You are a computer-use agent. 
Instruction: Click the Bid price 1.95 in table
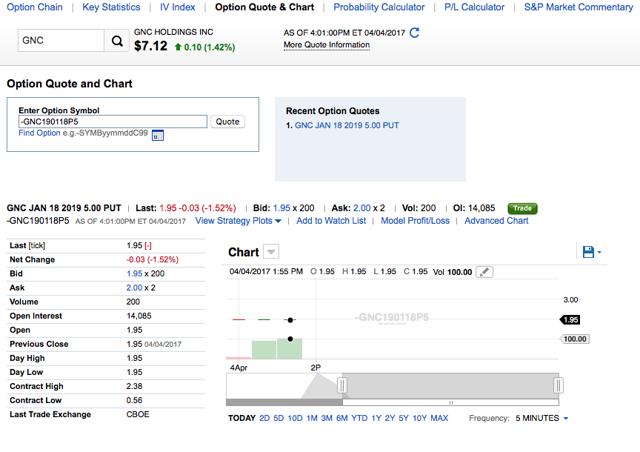pos(134,274)
